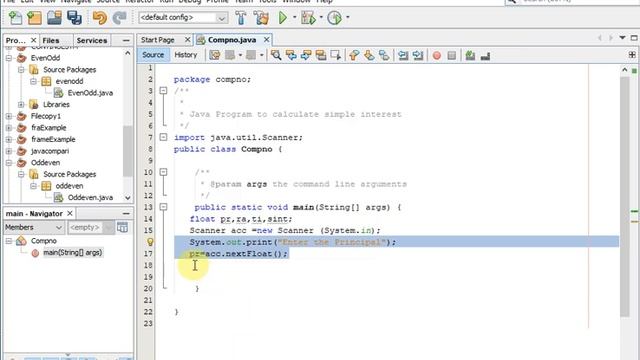Screen dimensions: 640x360
Task: Click the line 16 lightbulb hint
Action: (150, 242)
